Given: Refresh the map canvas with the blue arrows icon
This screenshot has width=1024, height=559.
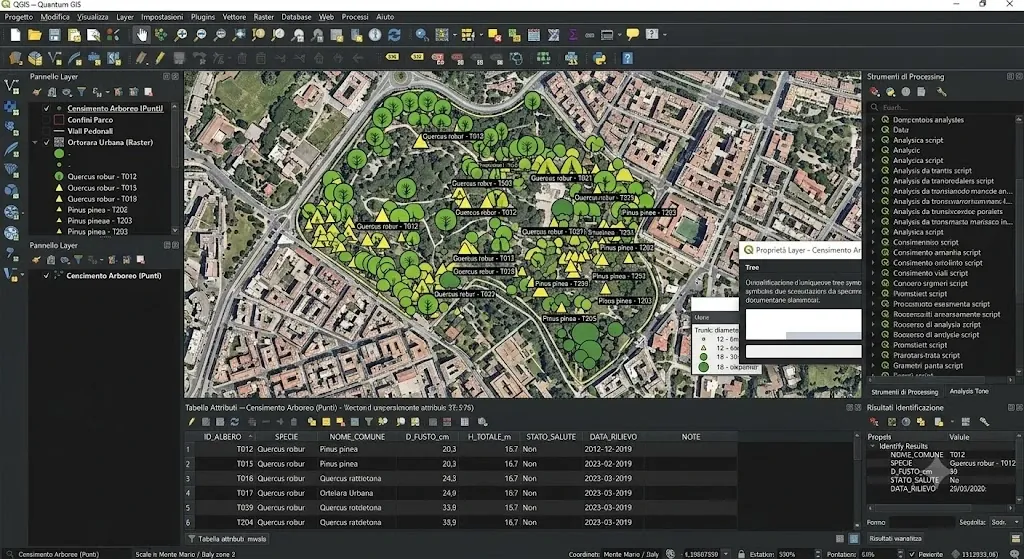Looking at the screenshot, I should (x=394, y=35).
